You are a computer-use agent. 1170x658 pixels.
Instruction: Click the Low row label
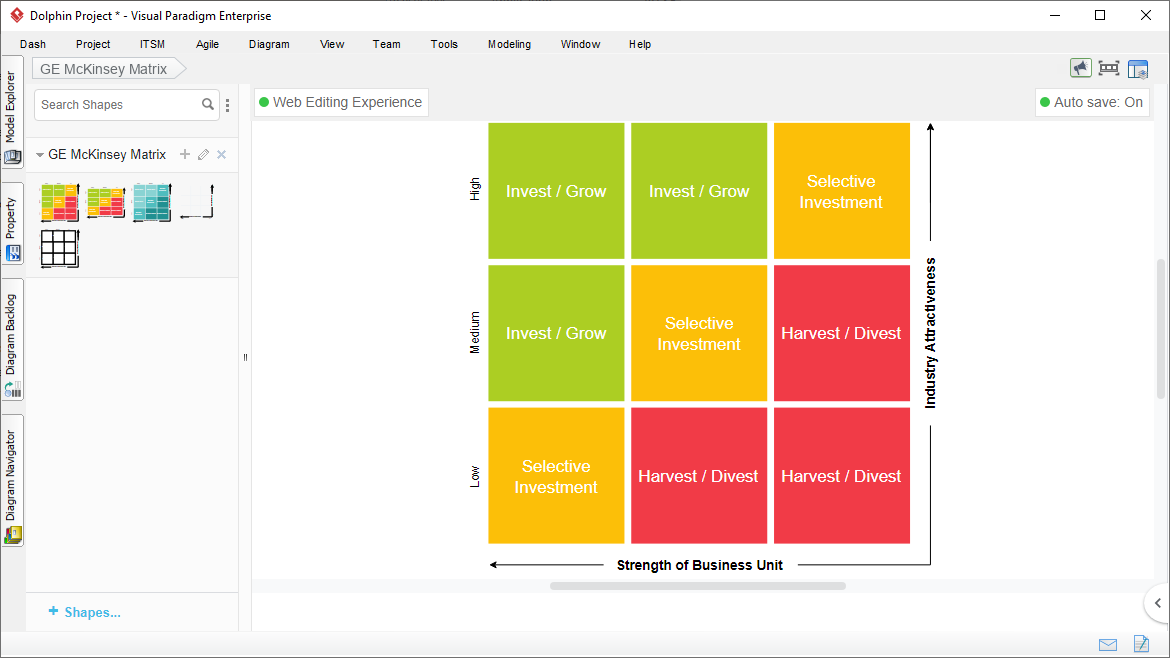(475, 477)
